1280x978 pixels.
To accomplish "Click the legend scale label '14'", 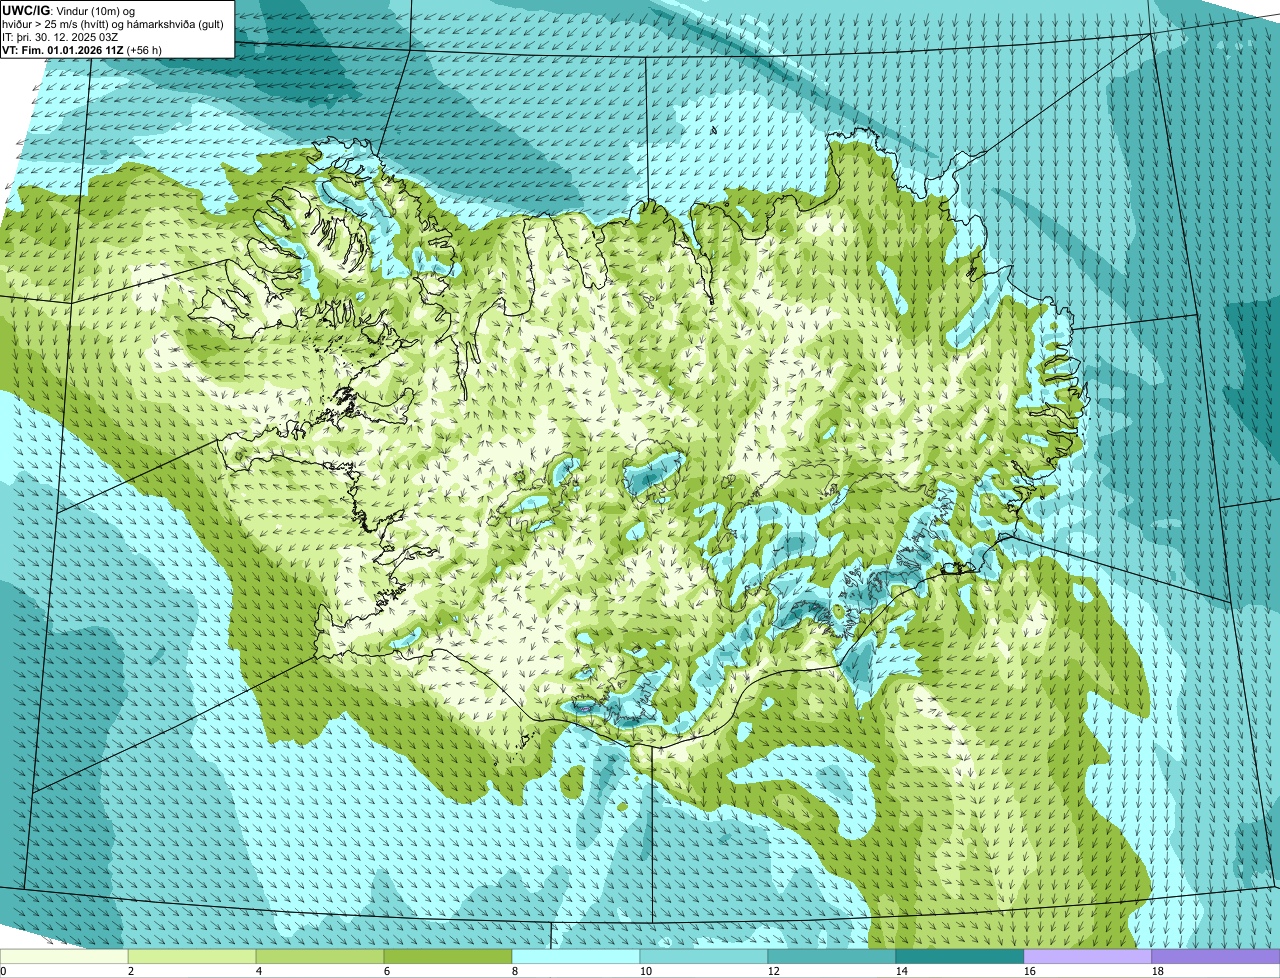I will click(902, 971).
